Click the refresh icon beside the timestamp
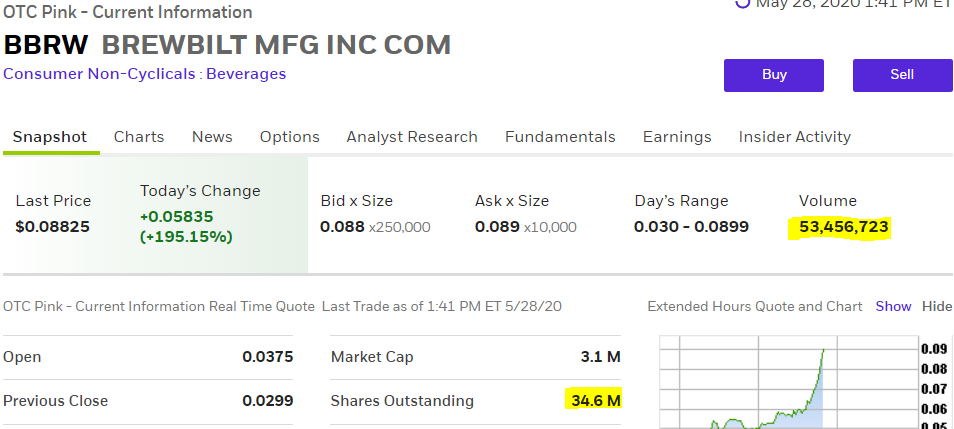This screenshot has height=429, width=954. [x=742, y=4]
